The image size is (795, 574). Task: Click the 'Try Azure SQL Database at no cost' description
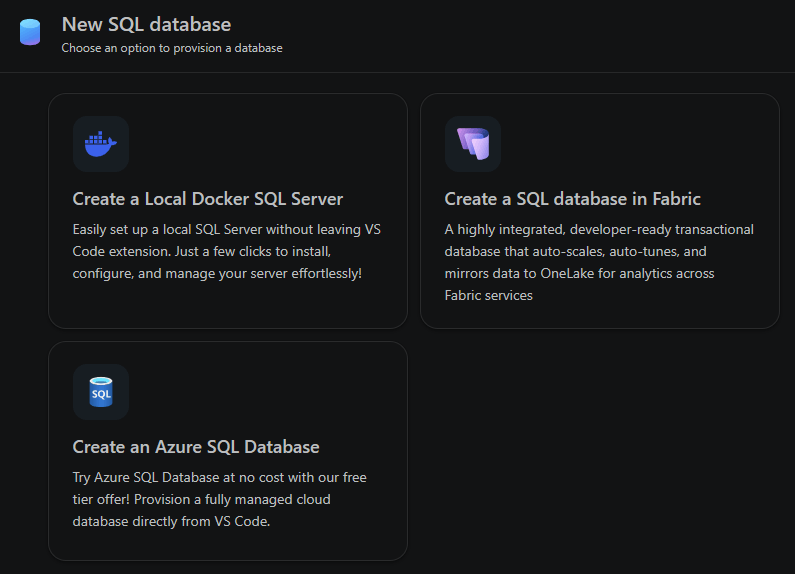220,499
